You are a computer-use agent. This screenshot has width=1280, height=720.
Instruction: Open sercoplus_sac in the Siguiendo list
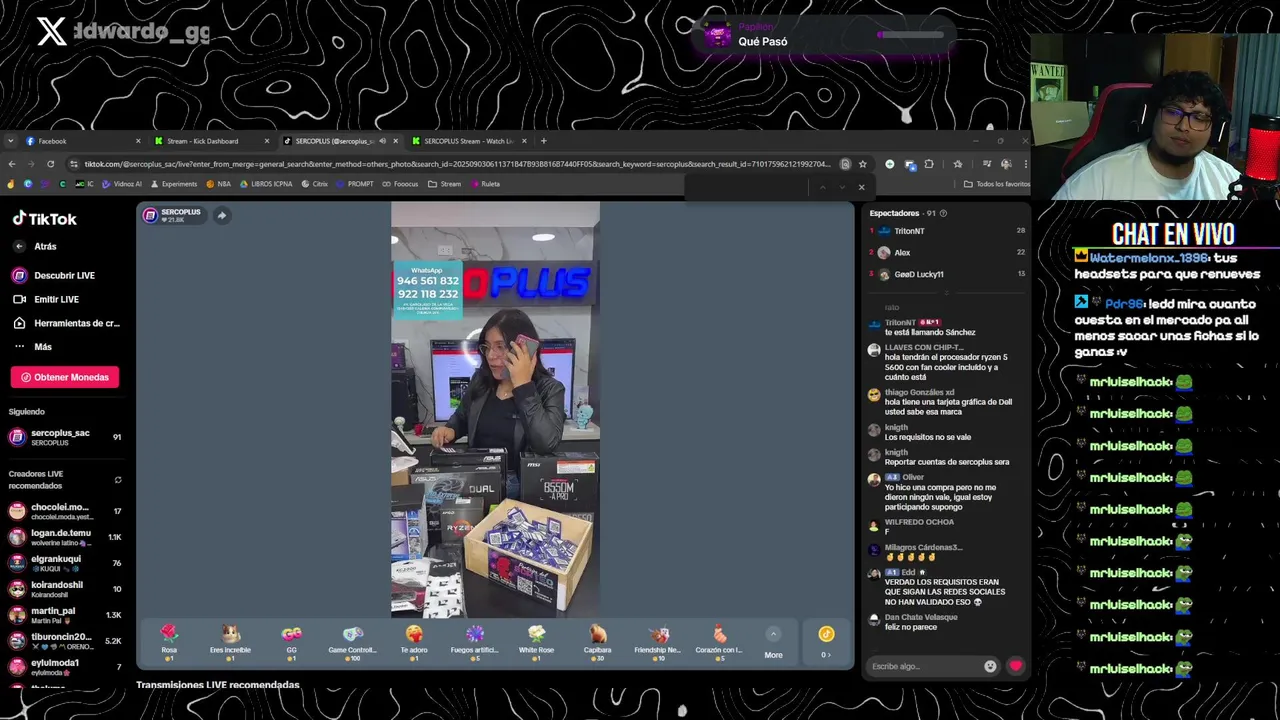(x=65, y=437)
